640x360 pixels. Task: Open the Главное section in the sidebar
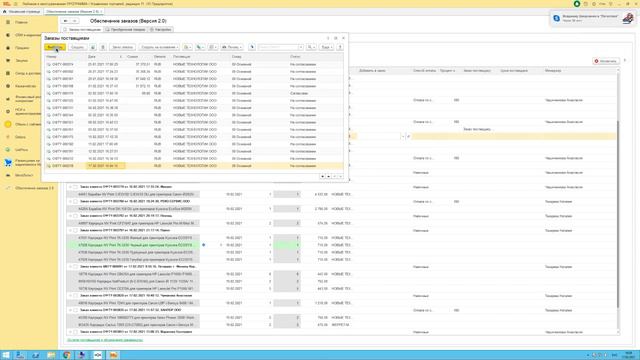pos(21,22)
